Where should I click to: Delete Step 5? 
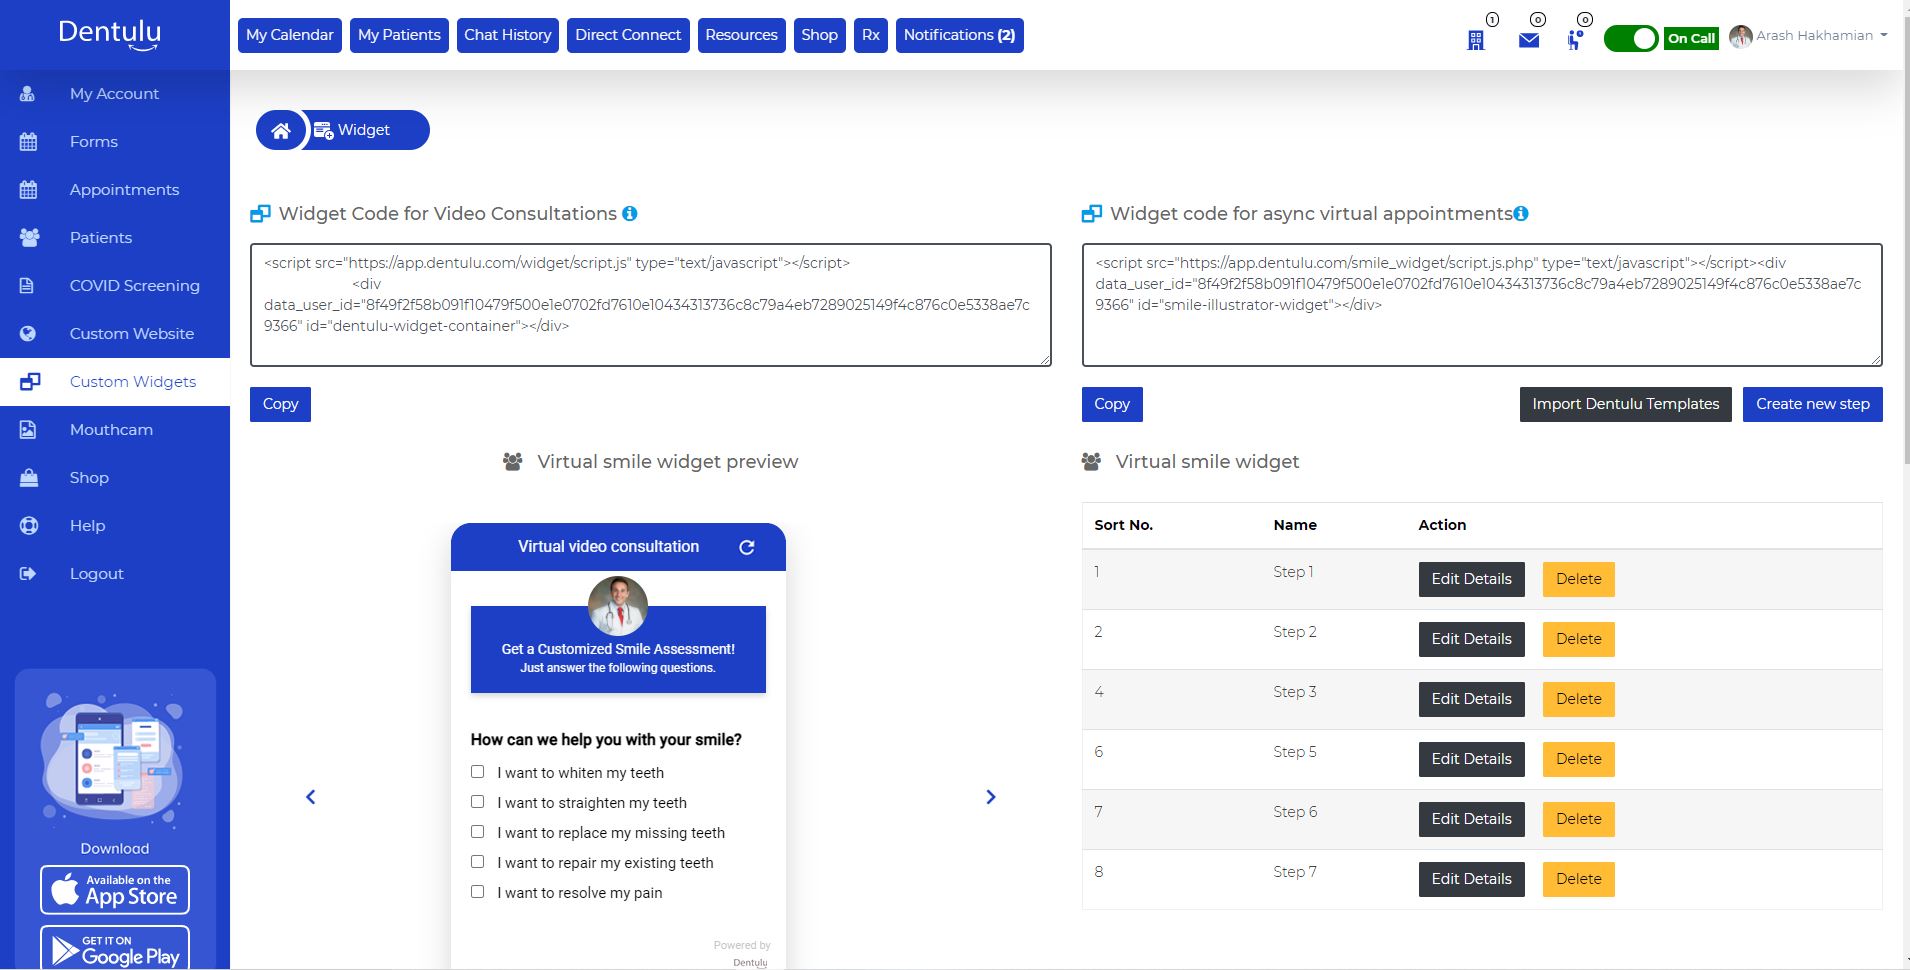[1579, 759]
